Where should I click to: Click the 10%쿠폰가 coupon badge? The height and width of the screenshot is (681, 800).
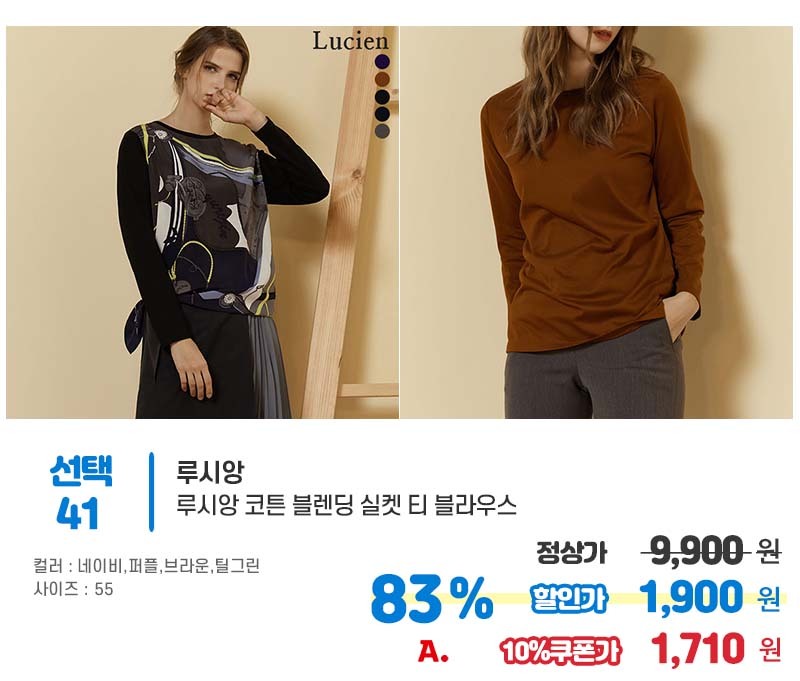[561, 651]
